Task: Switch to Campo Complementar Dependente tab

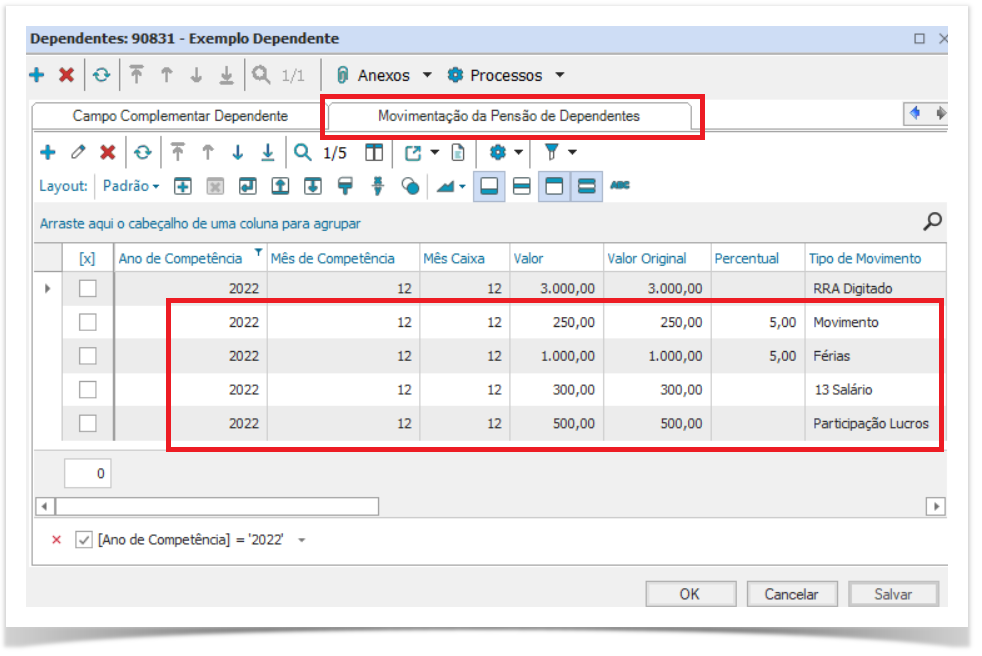Action: [180, 117]
